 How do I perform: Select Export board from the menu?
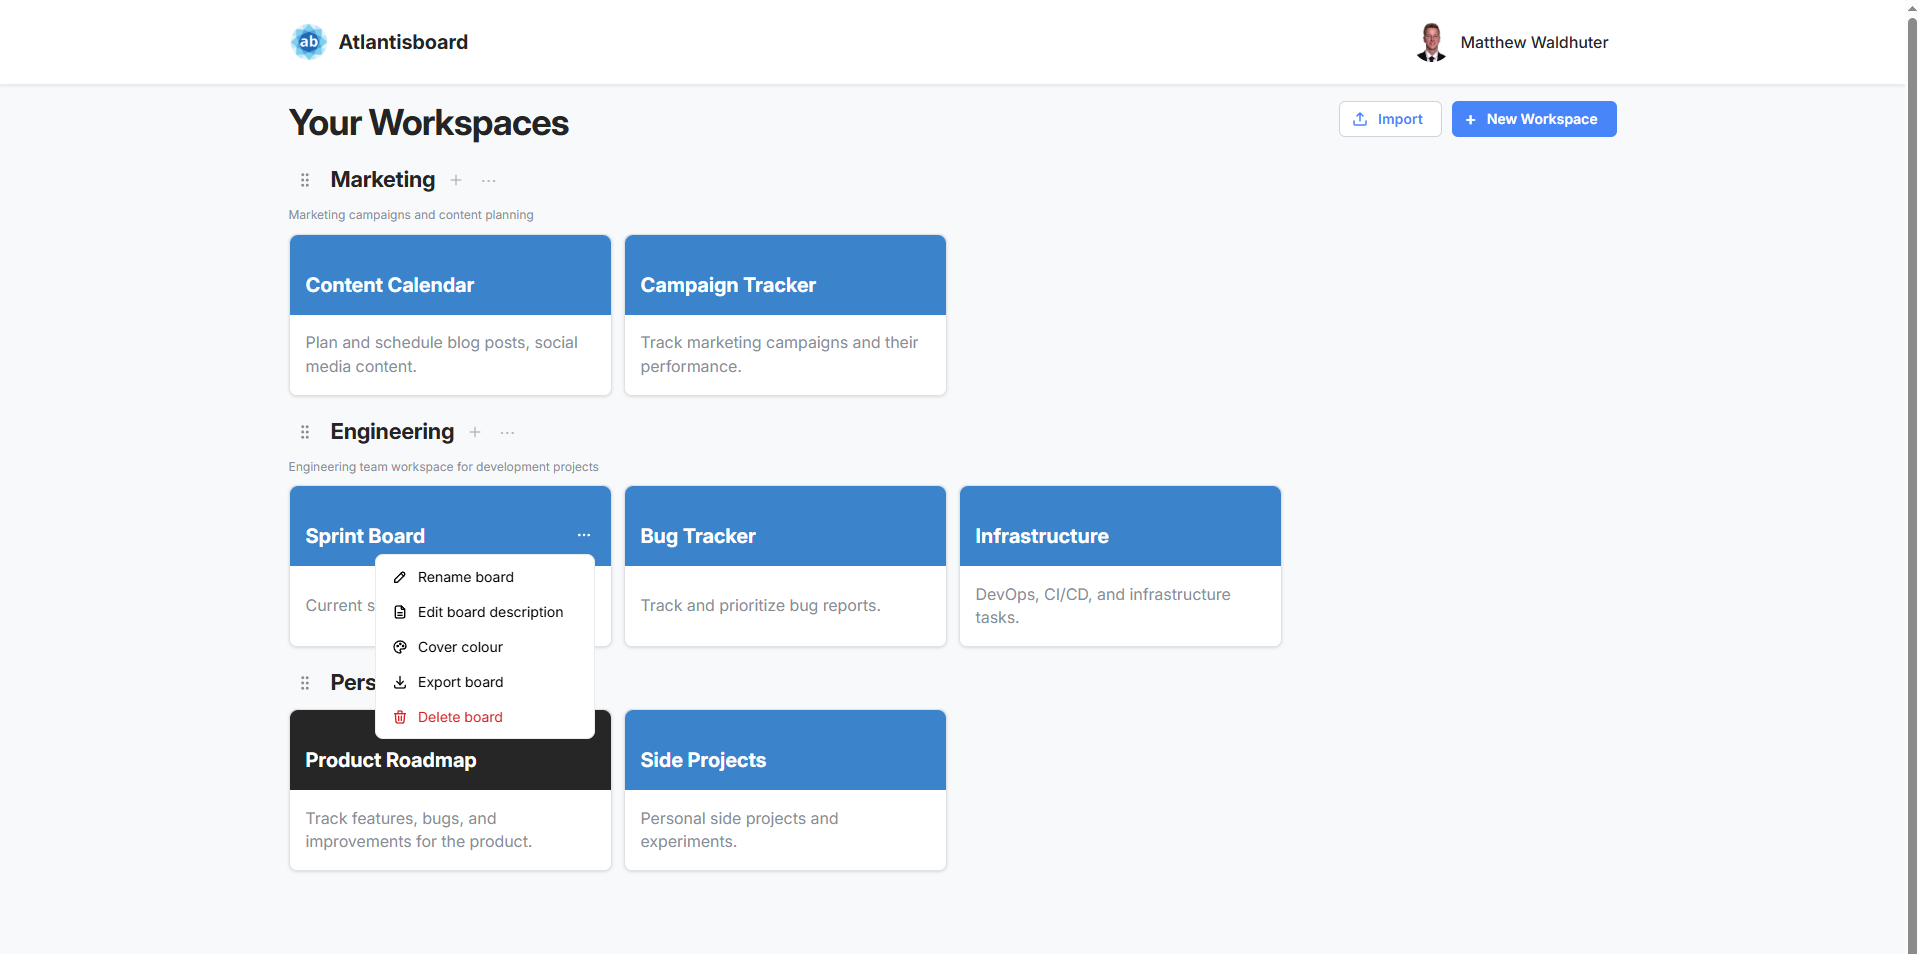[x=485, y=682]
